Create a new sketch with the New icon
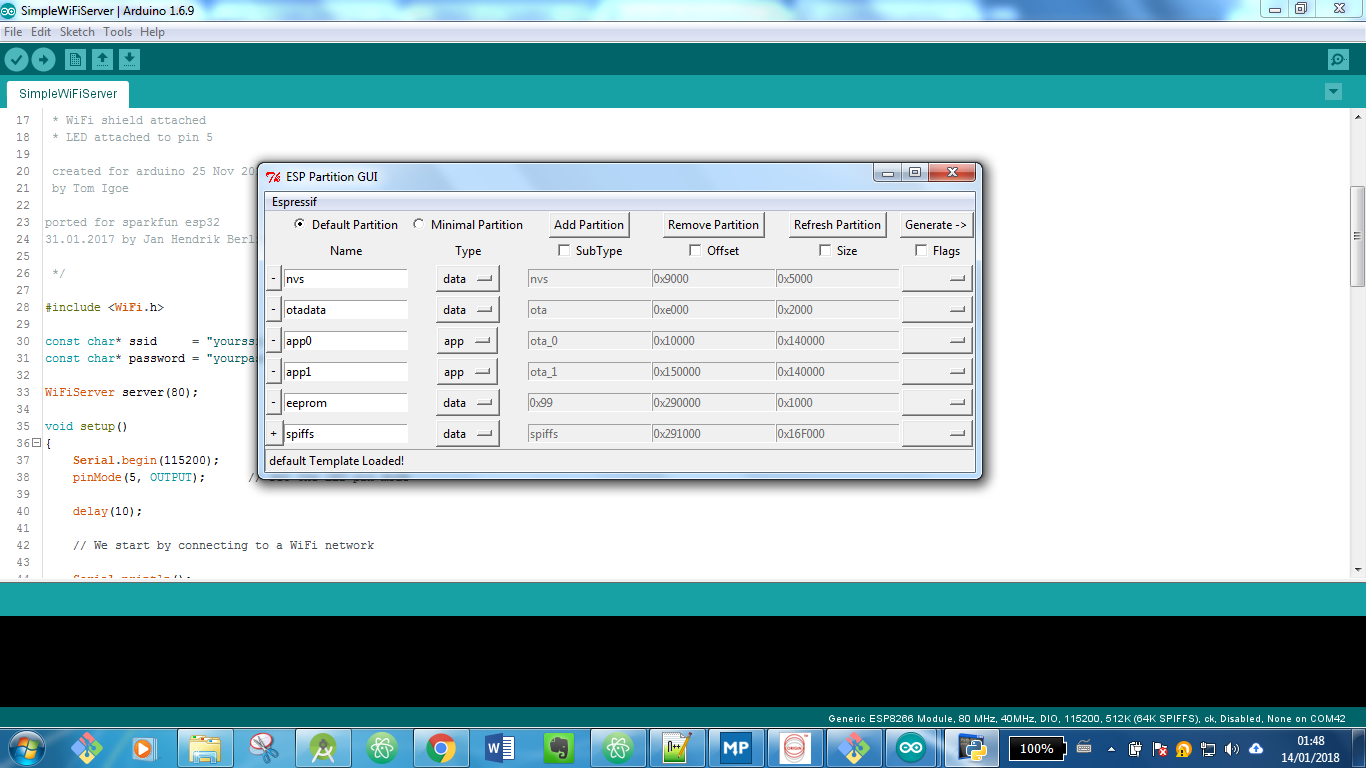 click(x=75, y=60)
